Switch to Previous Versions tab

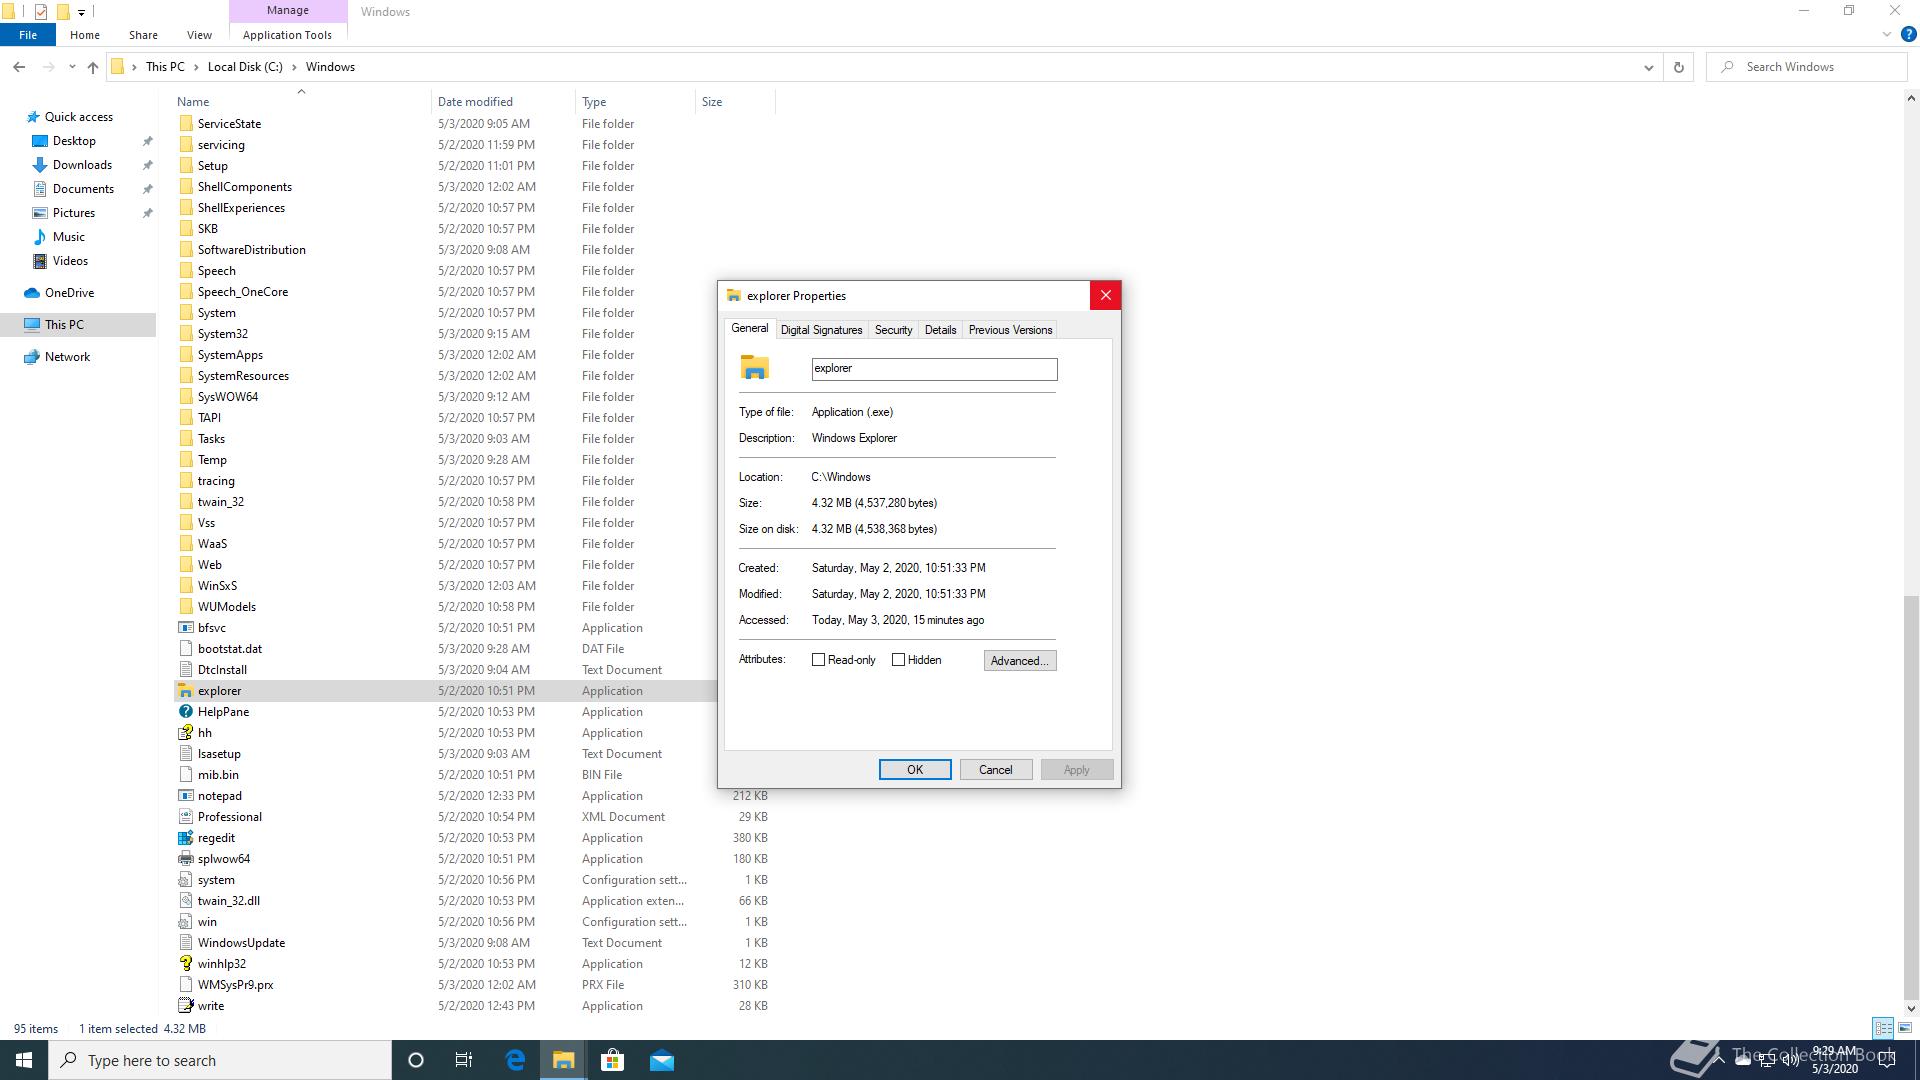tap(1010, 330)
